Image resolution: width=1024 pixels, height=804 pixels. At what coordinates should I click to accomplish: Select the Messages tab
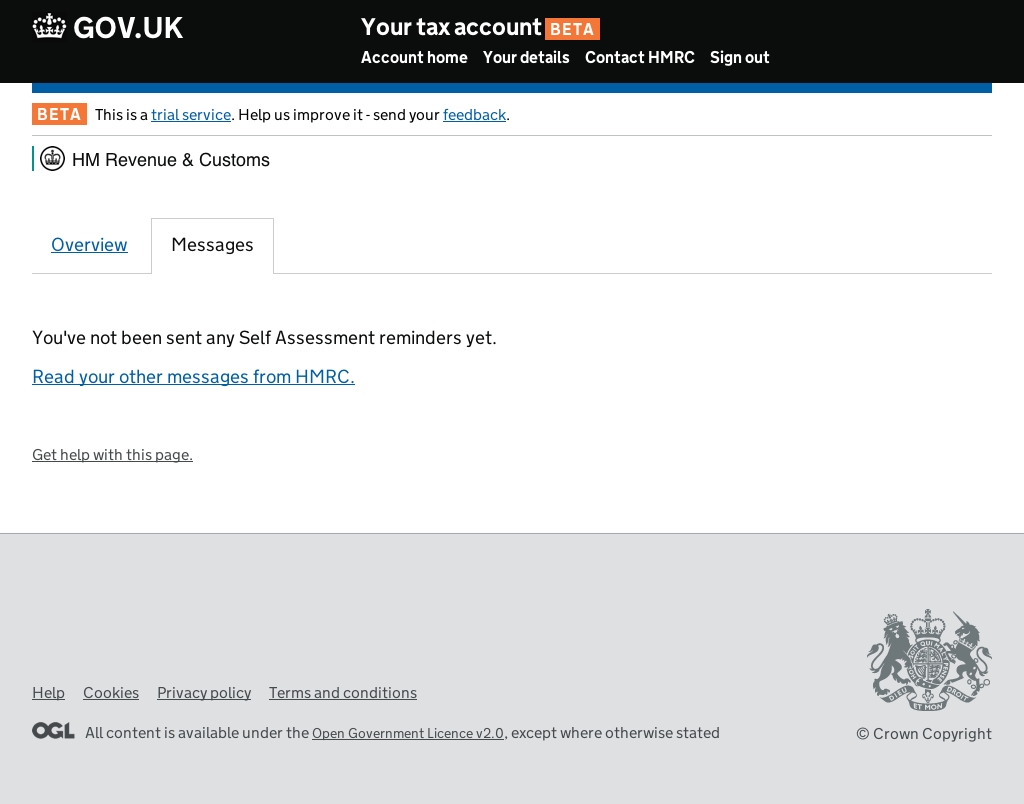pyautogui.click(x=212, y=245)
